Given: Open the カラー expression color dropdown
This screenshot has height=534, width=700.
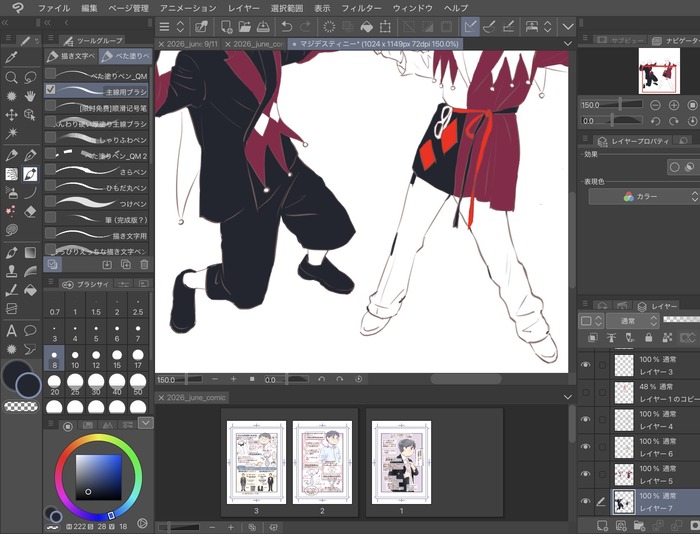Looking at the screenshot, I should pos(643,196).
